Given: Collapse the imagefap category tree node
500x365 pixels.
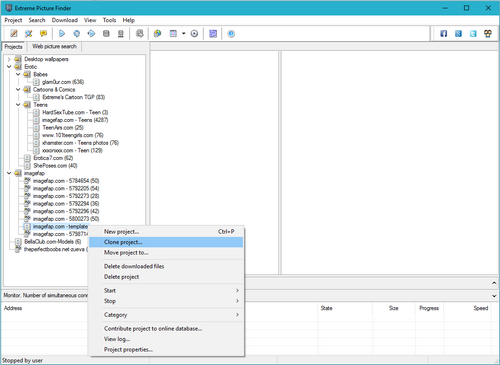Looking at the screenshot, I should pyautogui.click(x=9, y=173).
